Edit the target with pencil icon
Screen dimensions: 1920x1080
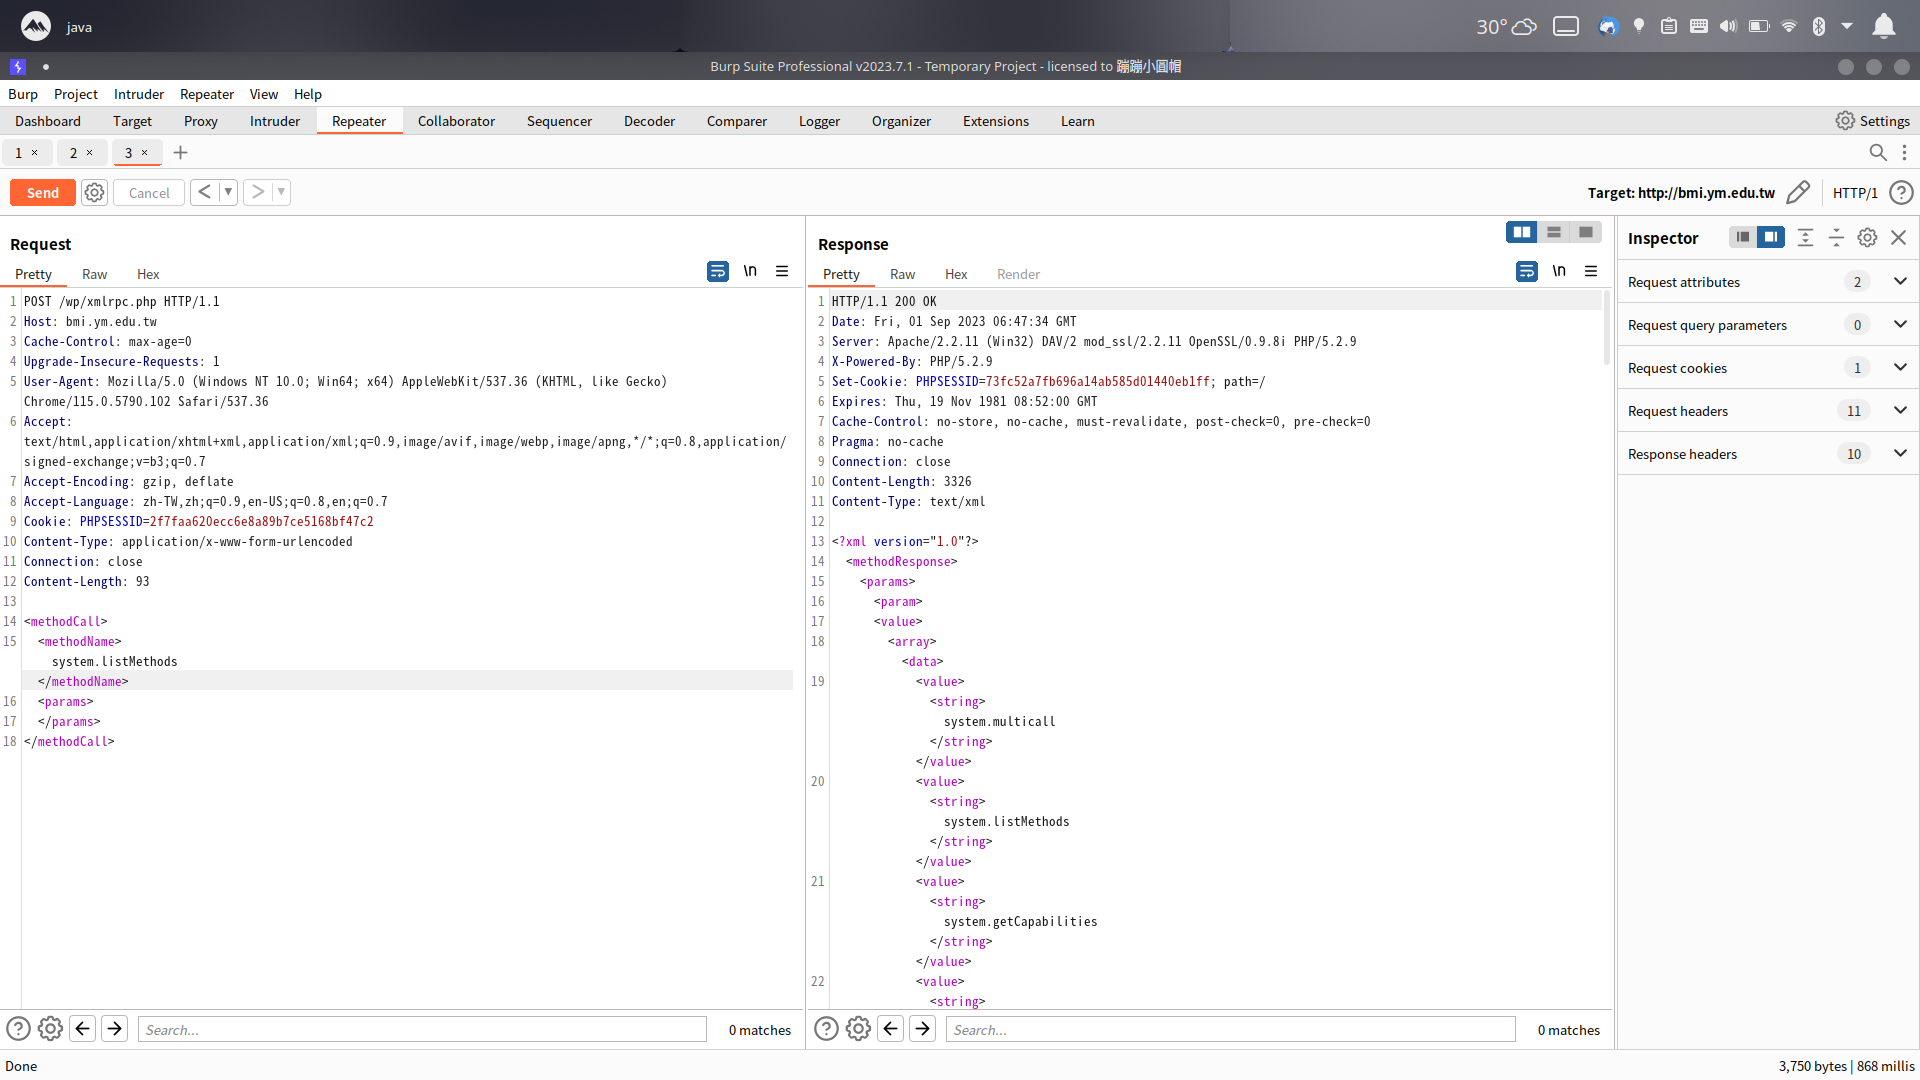click(x=1798, y=192)
